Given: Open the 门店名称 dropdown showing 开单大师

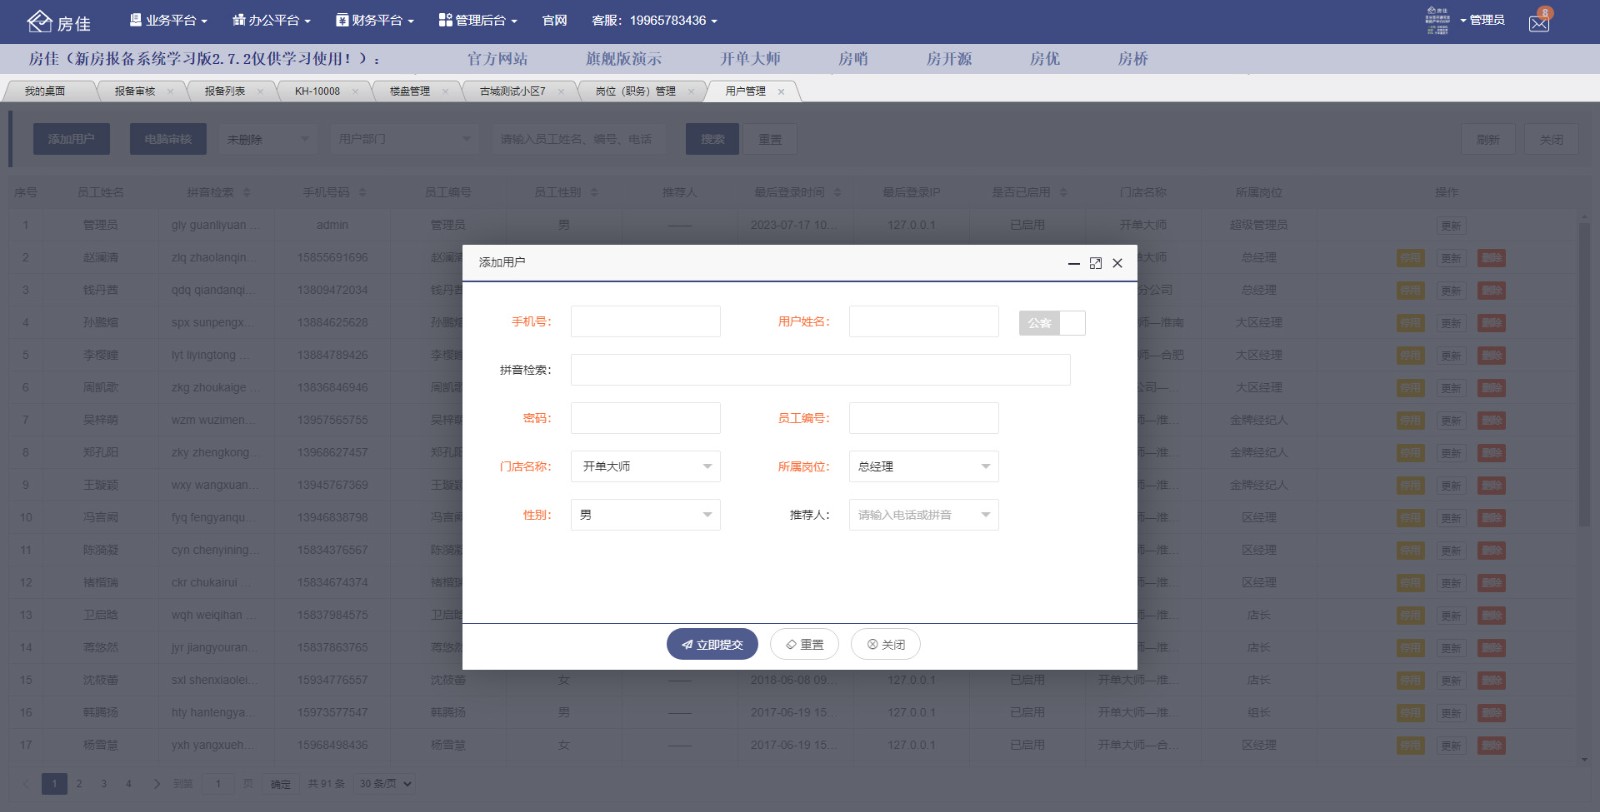Looking at the screenshot, I should coord(646,467).
